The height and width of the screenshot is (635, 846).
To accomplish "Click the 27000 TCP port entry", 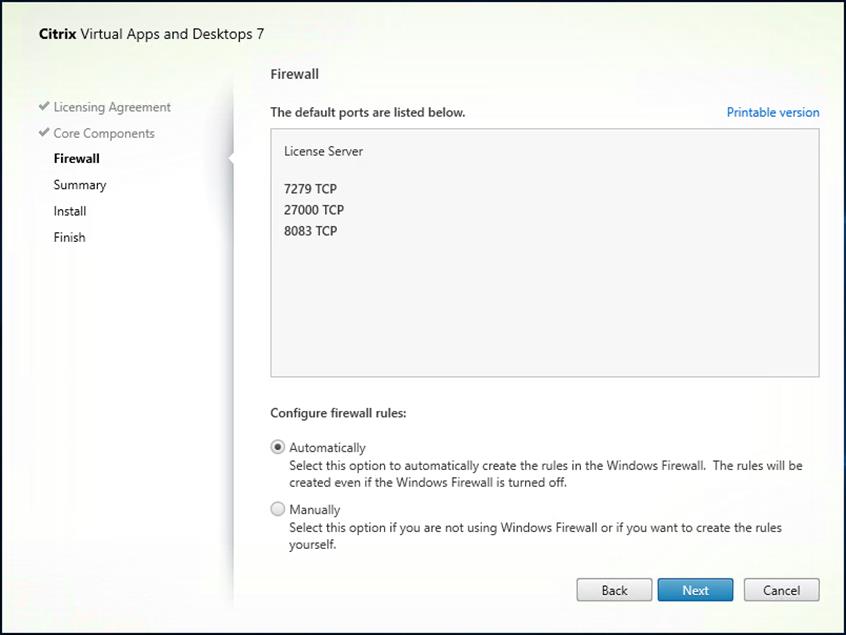I will pos(315,210).
